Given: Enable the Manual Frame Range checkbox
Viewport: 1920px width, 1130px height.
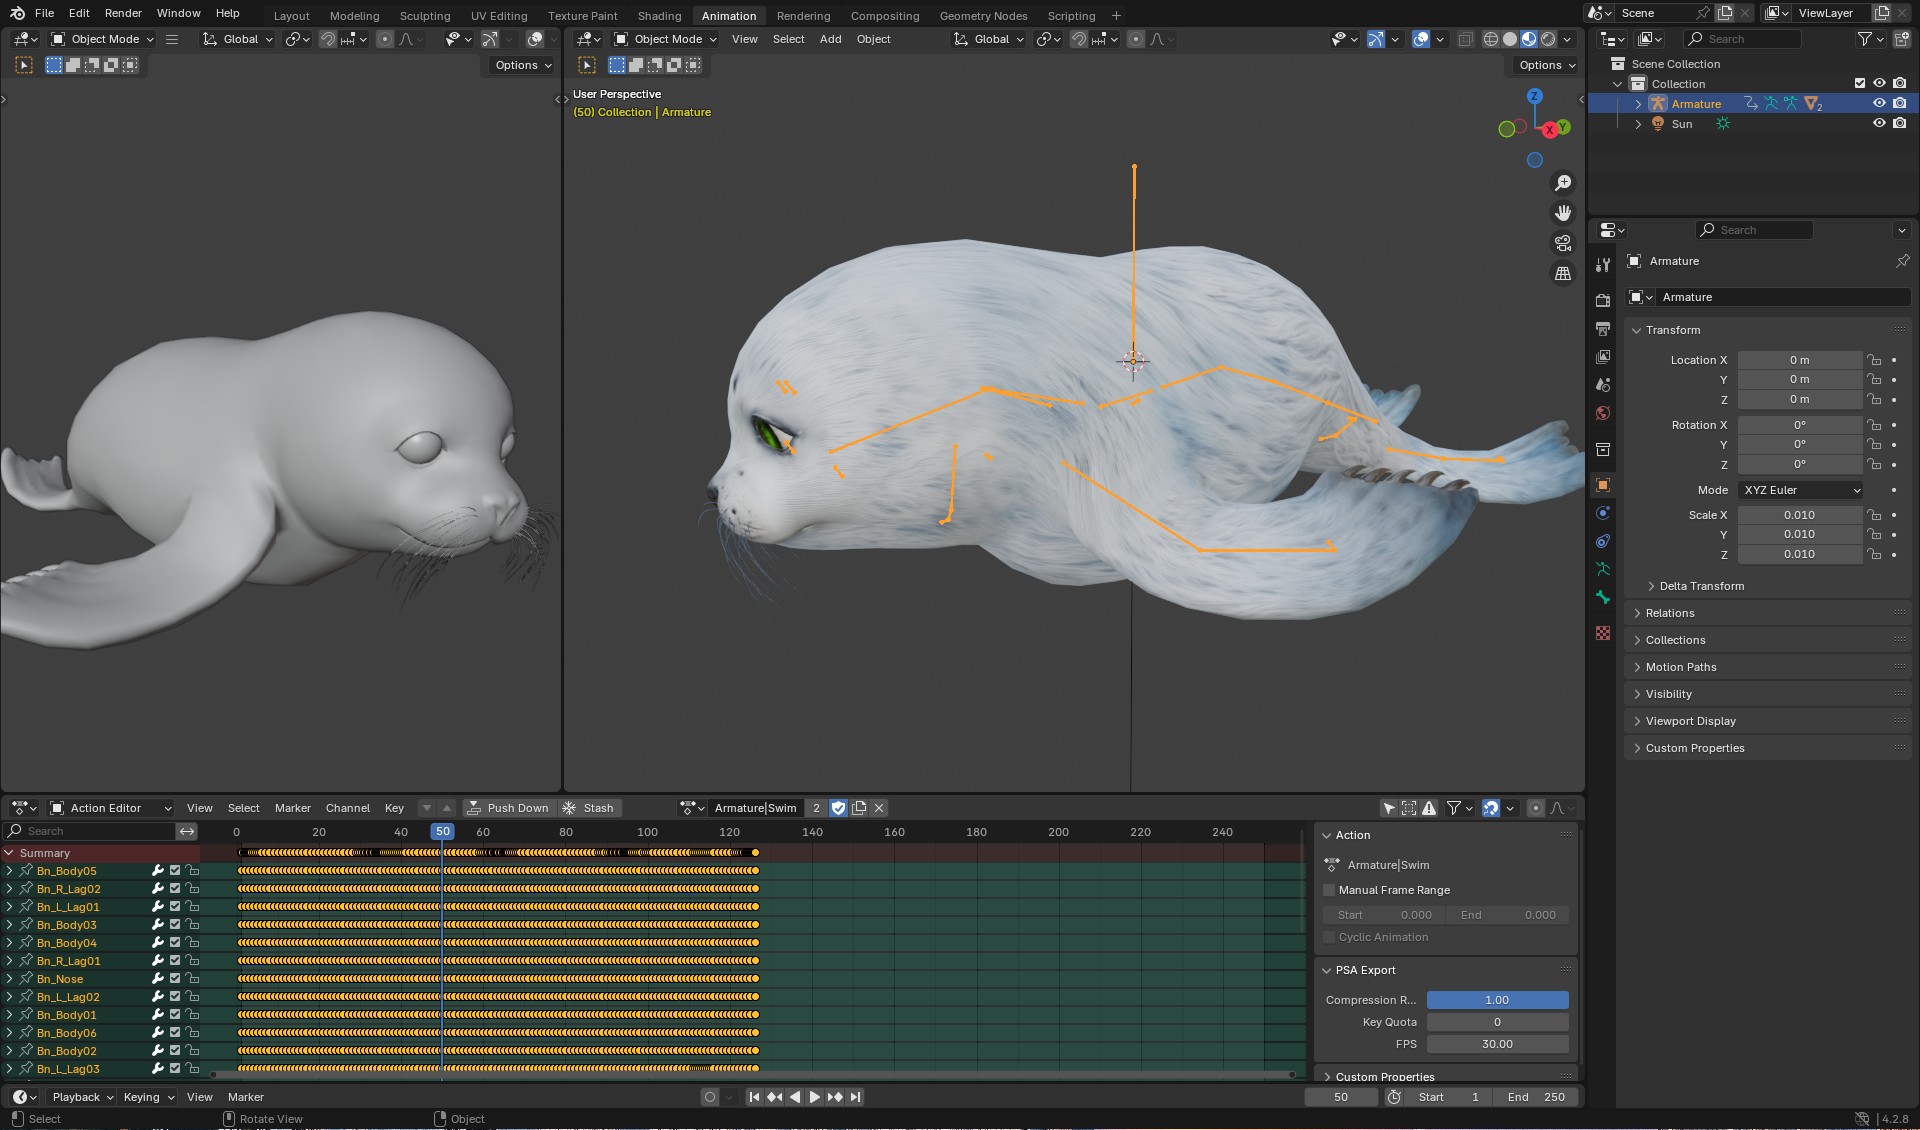Looking at the screenshot, I should [1329, 890].
